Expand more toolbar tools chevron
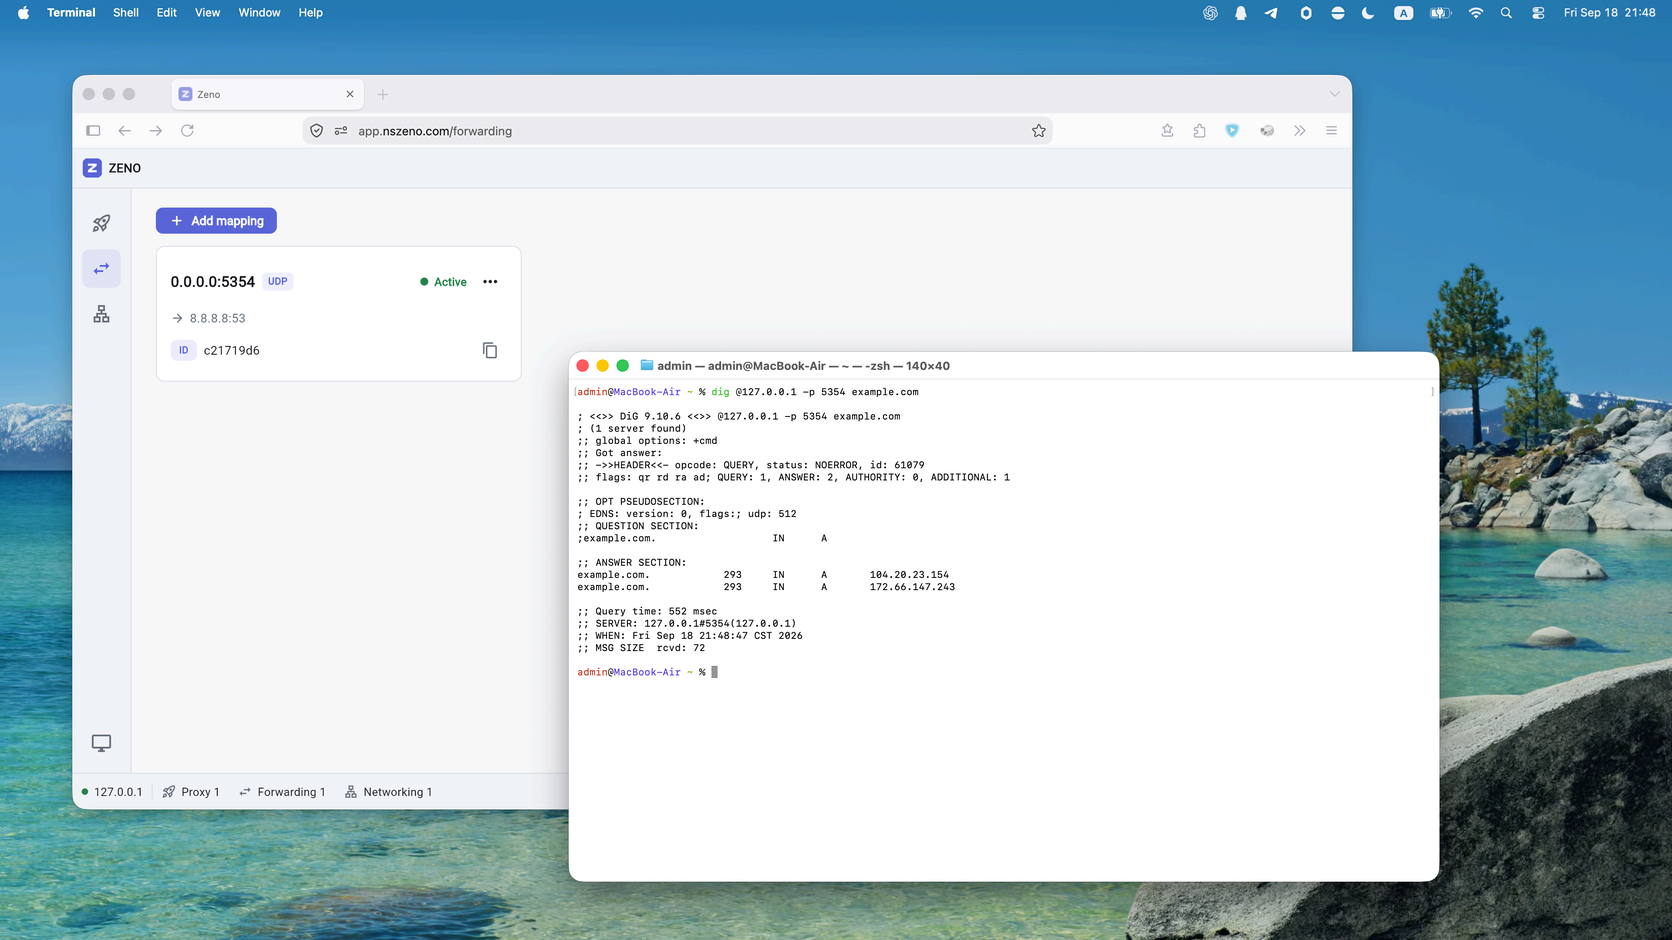This screenshot has height=940, width=1672. pyautogui.click(x=1299, y=131)
